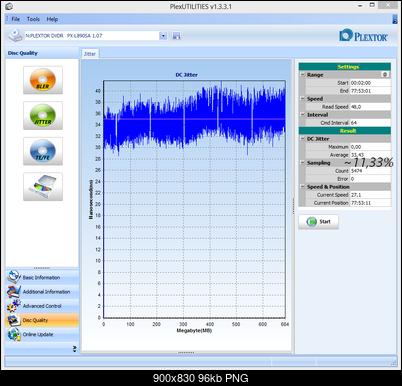Image resolution: width=402 pixels, height=386 pixels.
Task: Open Online Update section
Action: pyautogui.click(x=42, y=334)
